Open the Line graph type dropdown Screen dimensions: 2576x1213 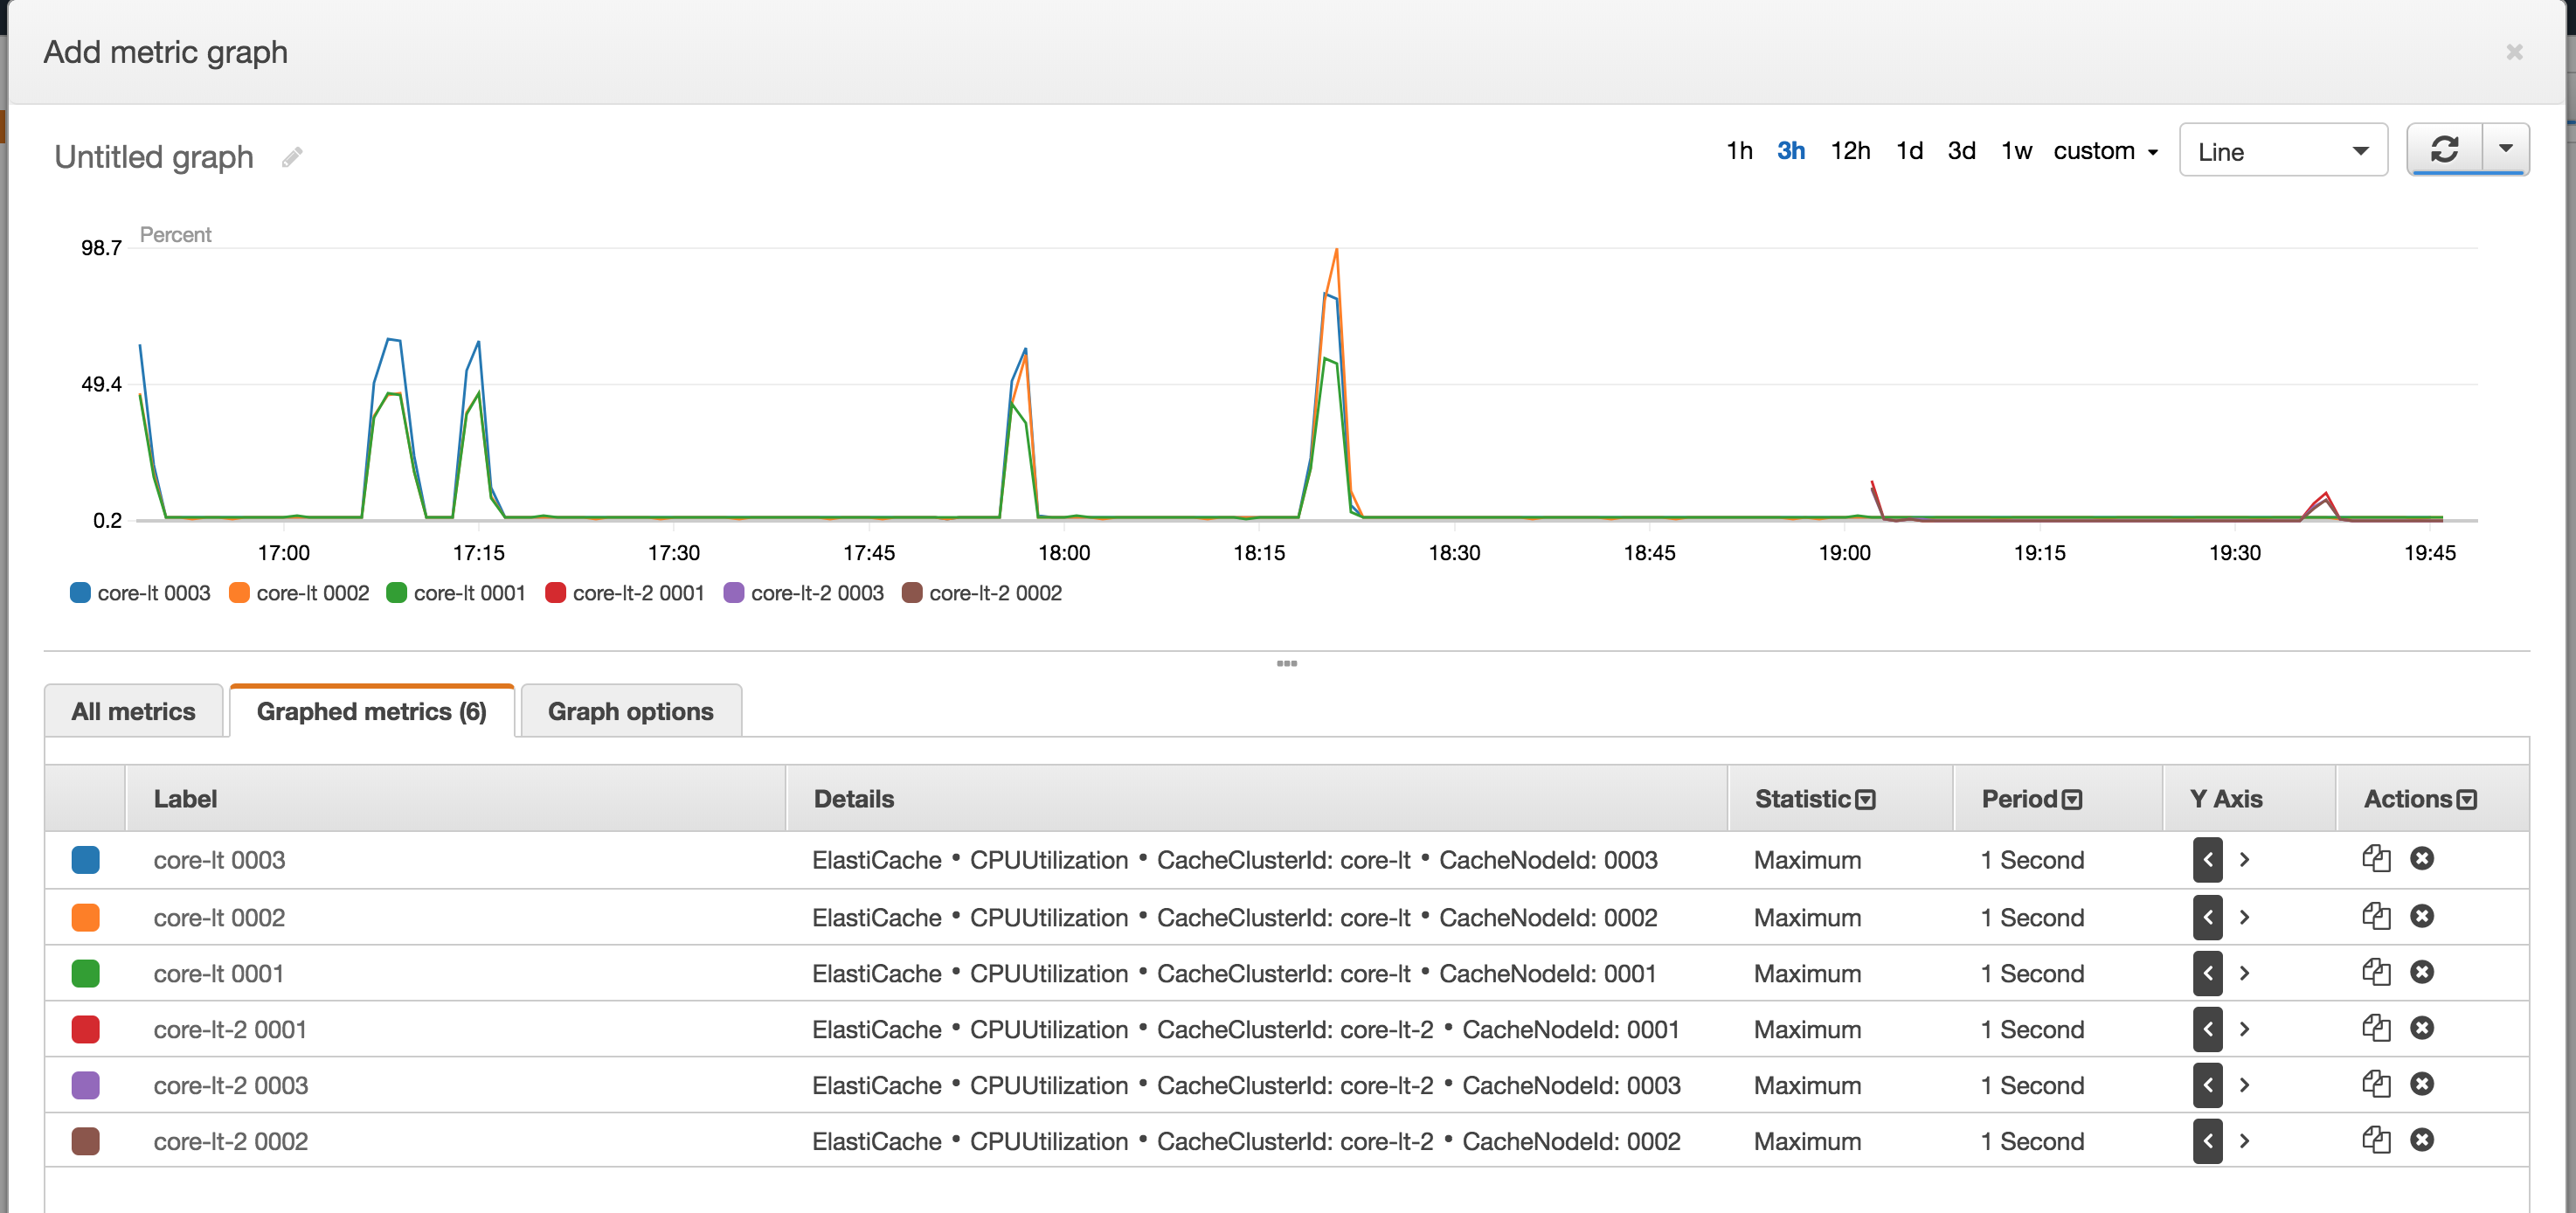click(x=2283, y=150)
